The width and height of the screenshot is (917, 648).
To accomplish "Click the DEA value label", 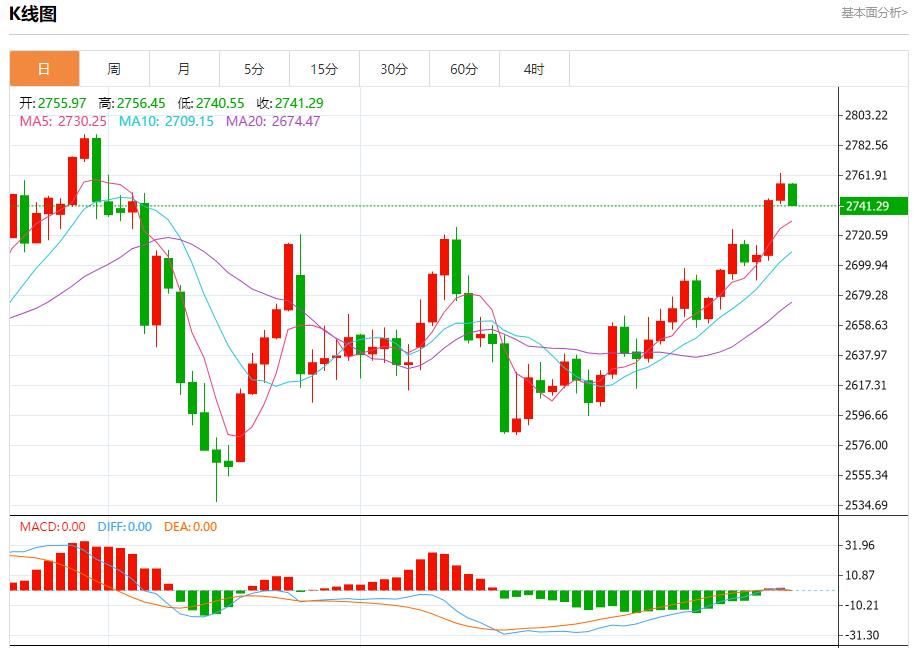I will coord(188,527).
